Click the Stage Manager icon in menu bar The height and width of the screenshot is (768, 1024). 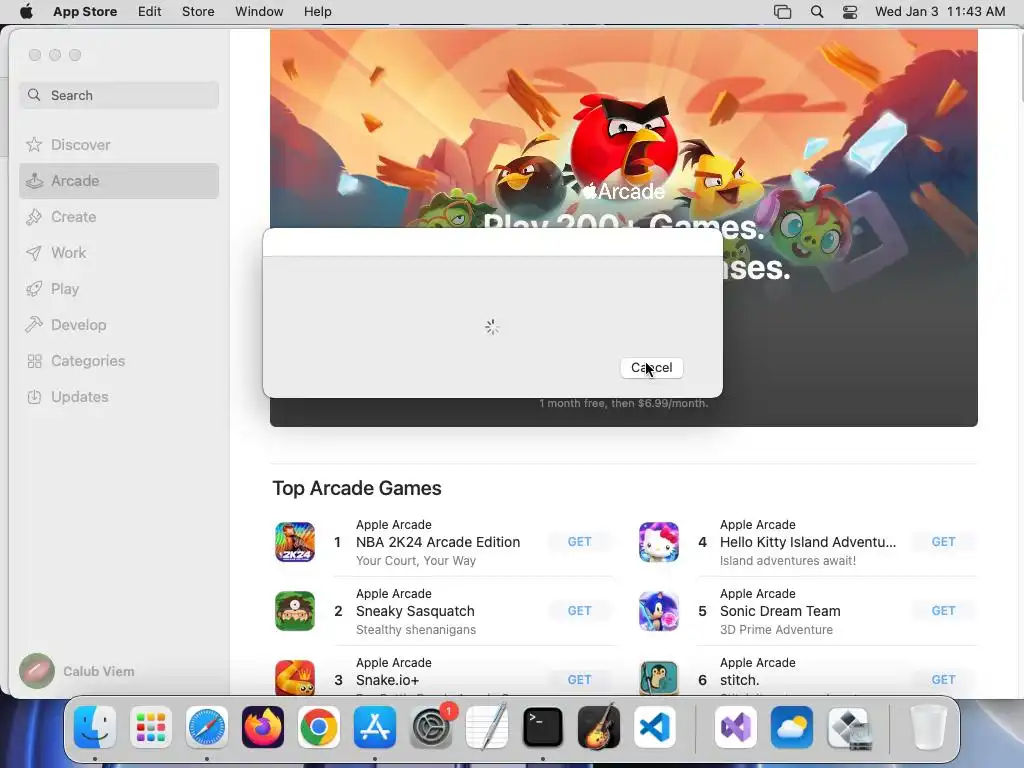tap(782, 12)
